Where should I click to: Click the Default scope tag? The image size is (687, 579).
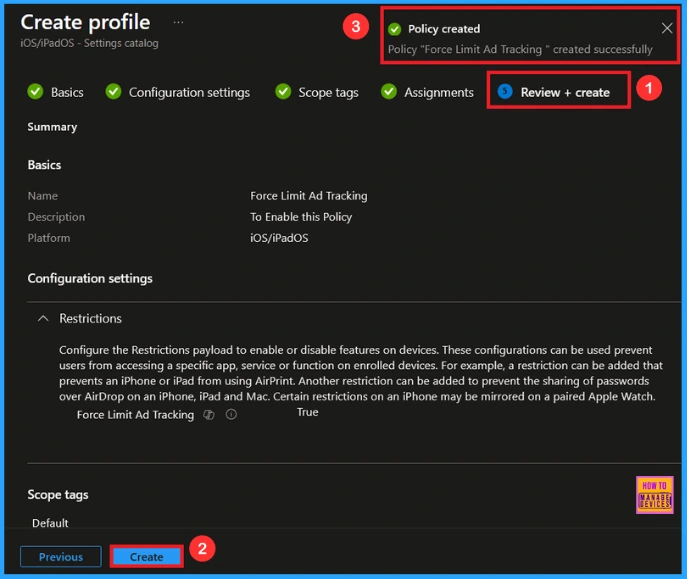(50, 523)
